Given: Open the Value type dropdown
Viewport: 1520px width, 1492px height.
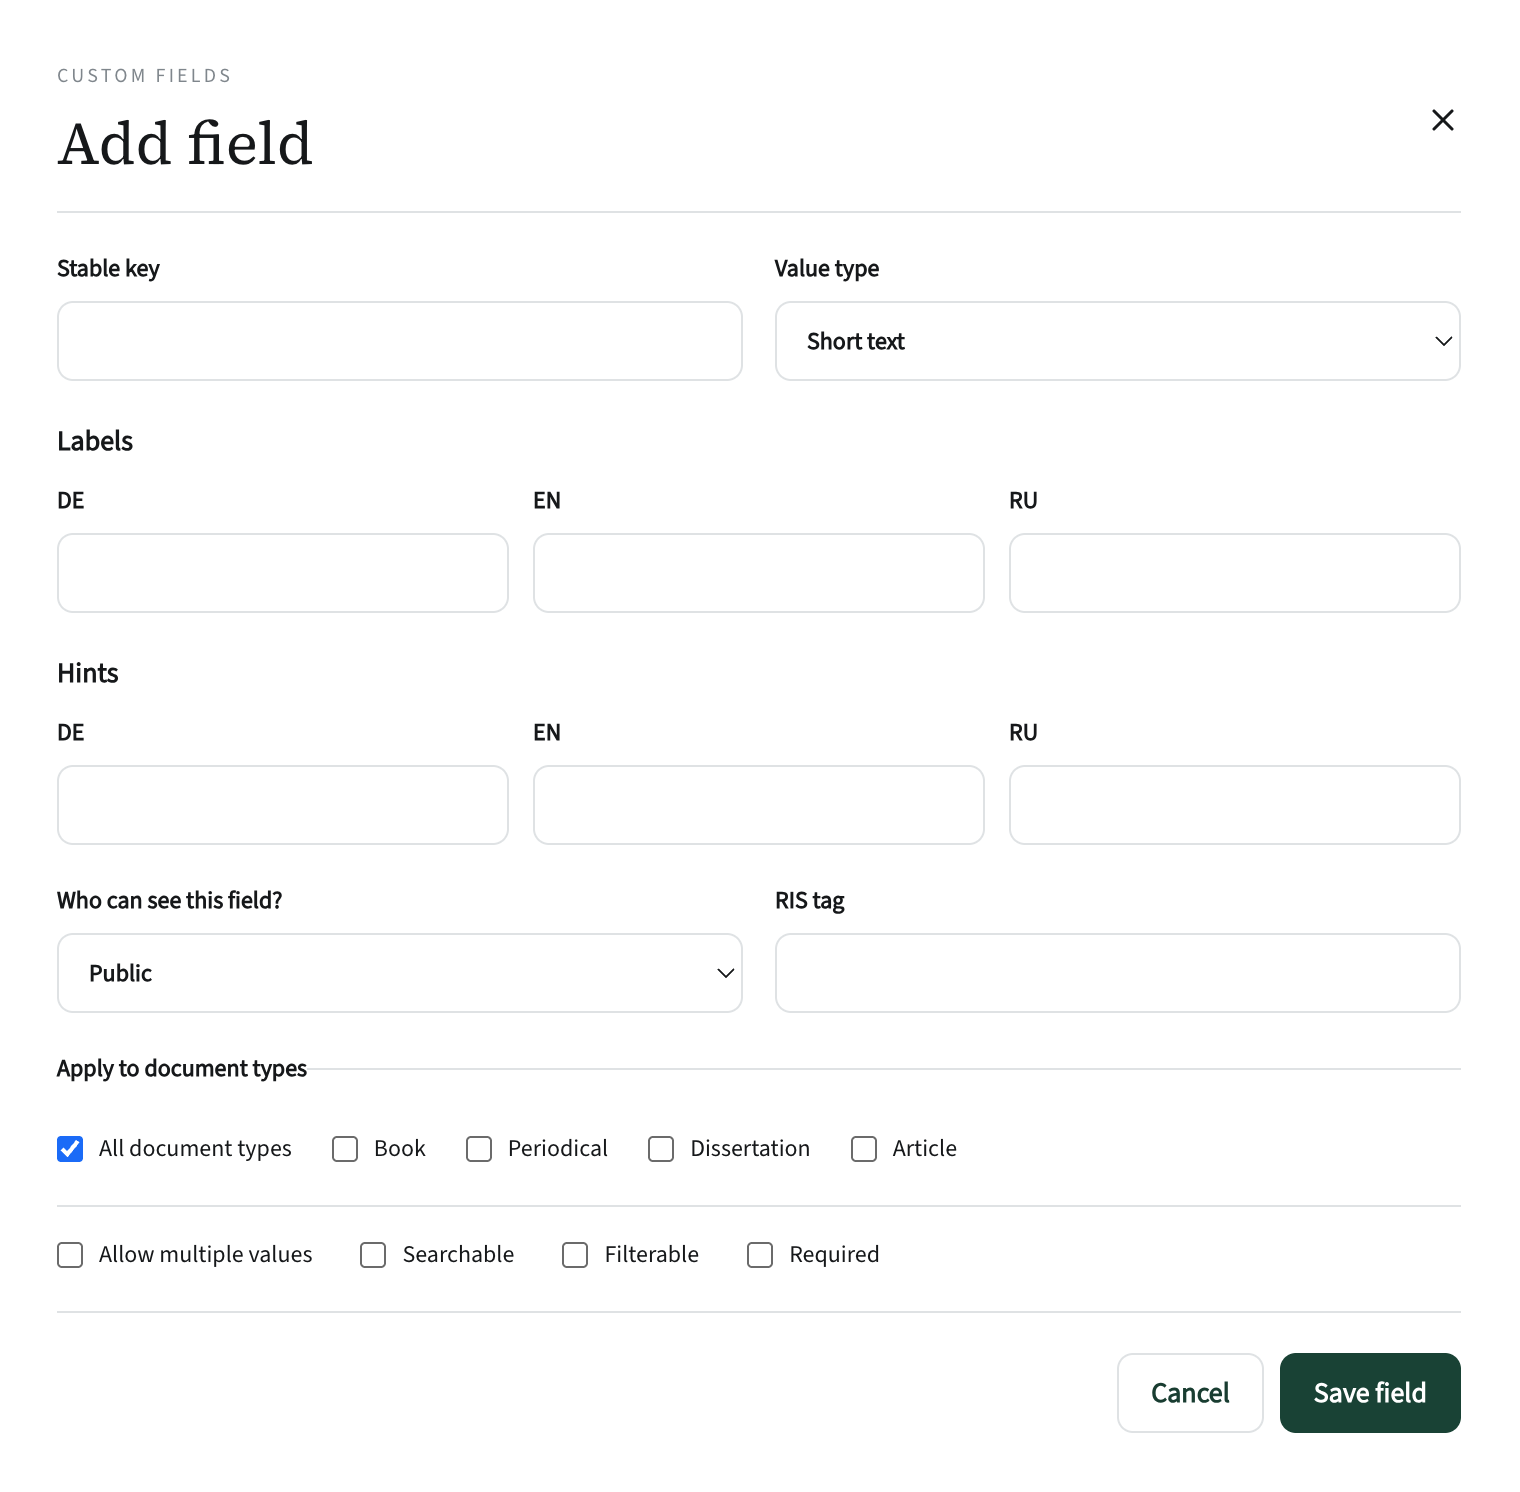Looking at the screenshot, I should pos(1118,341).
